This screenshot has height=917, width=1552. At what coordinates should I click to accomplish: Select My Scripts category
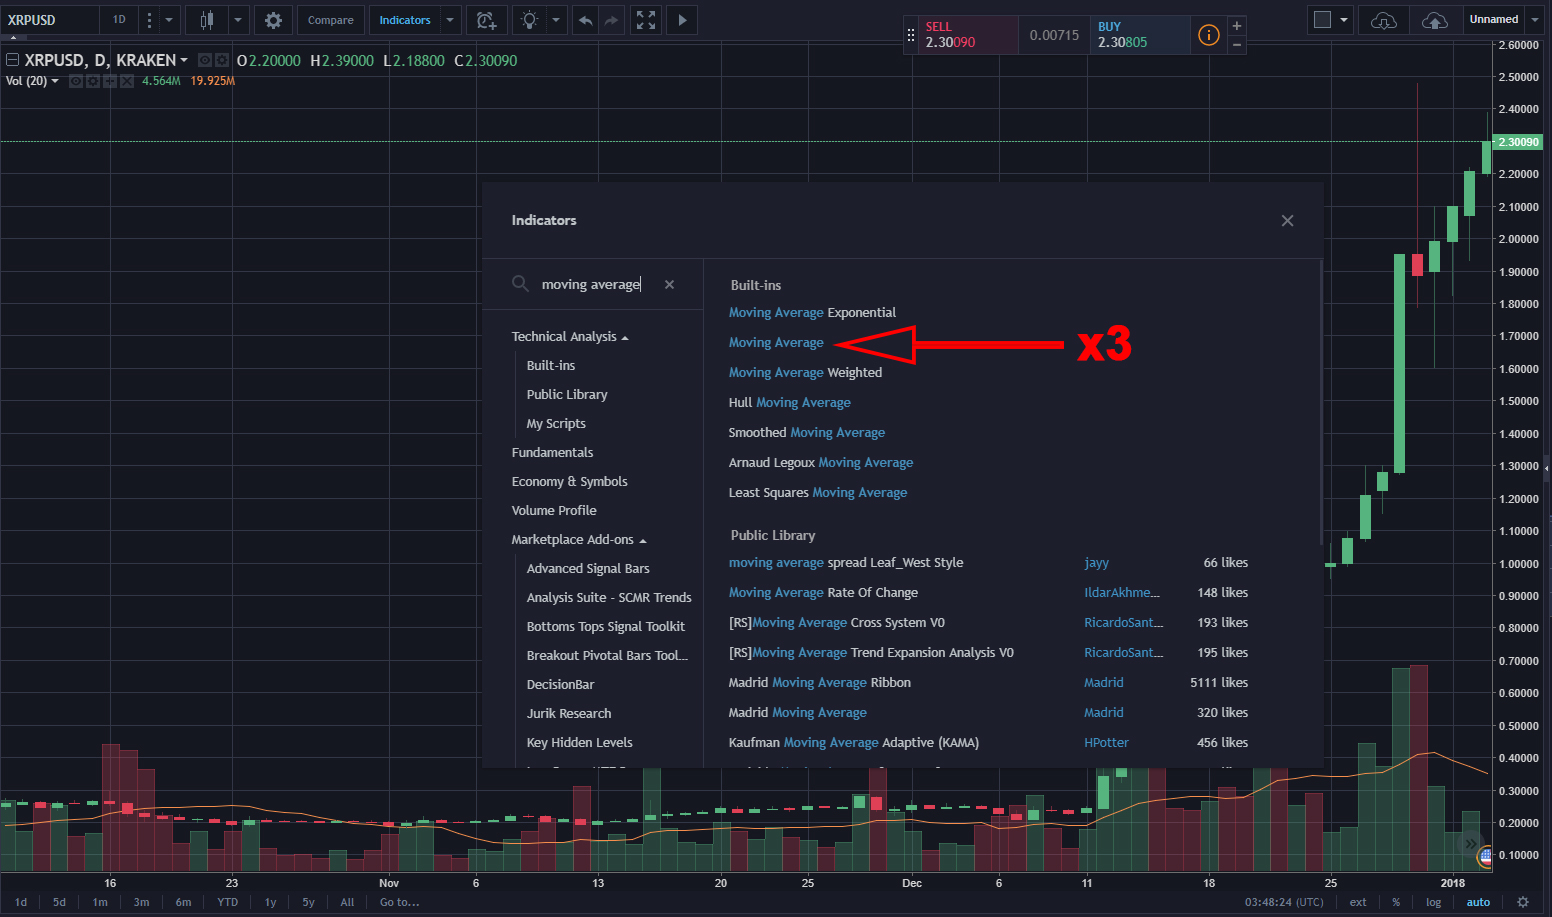coord(556,424)
